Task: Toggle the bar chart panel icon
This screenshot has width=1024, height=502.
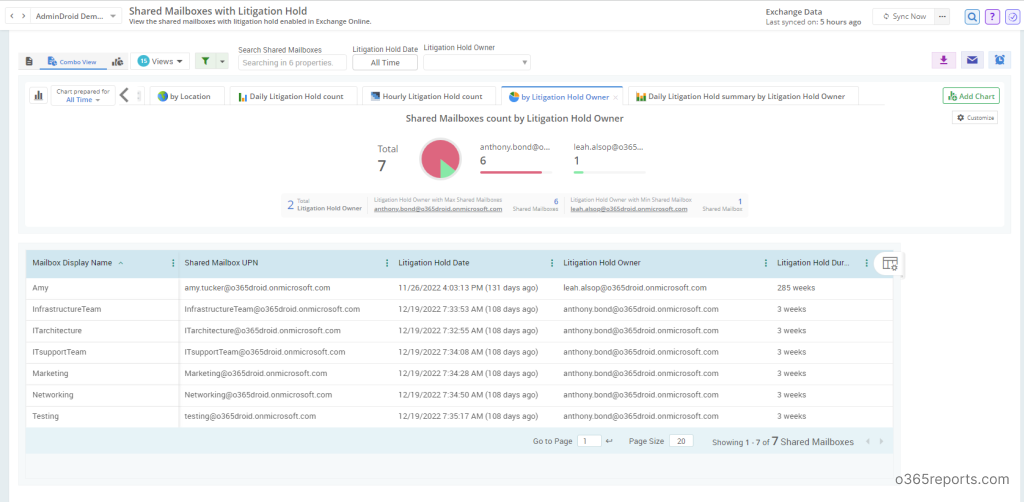Action: tap(39, 95)
